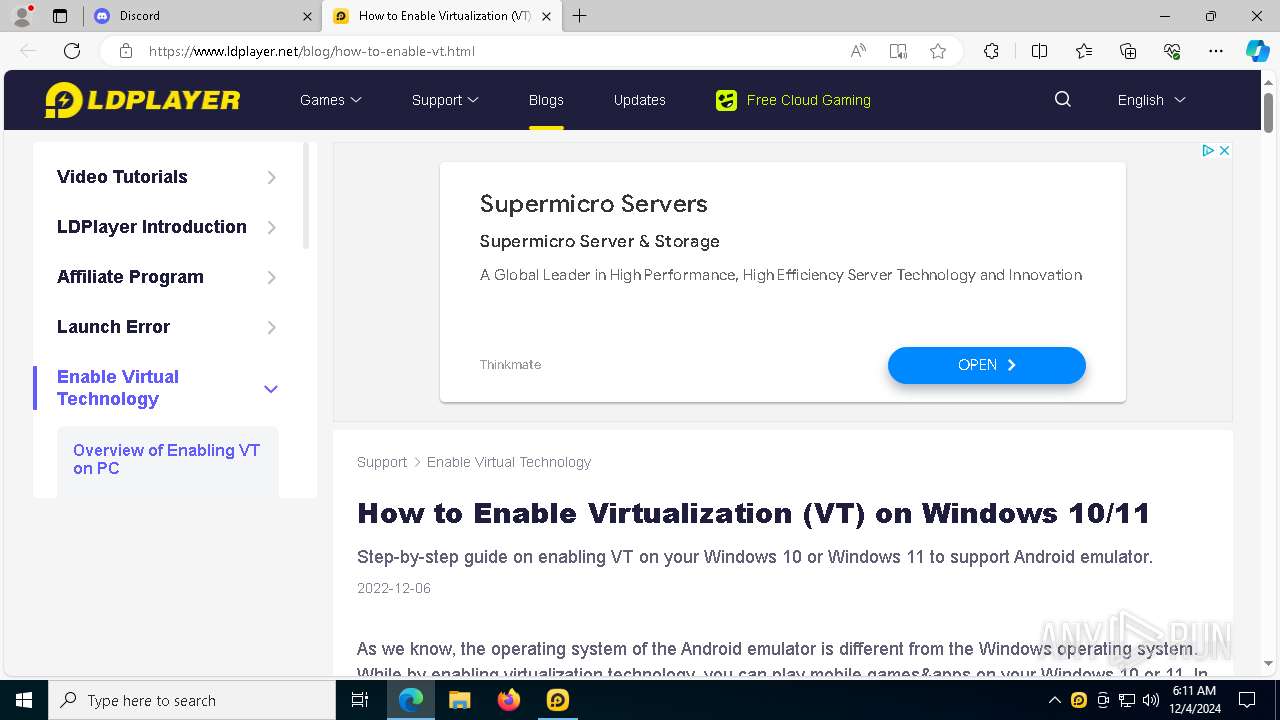Open Collections icon
1280x720 pixels.
(x=1128, y=51)
